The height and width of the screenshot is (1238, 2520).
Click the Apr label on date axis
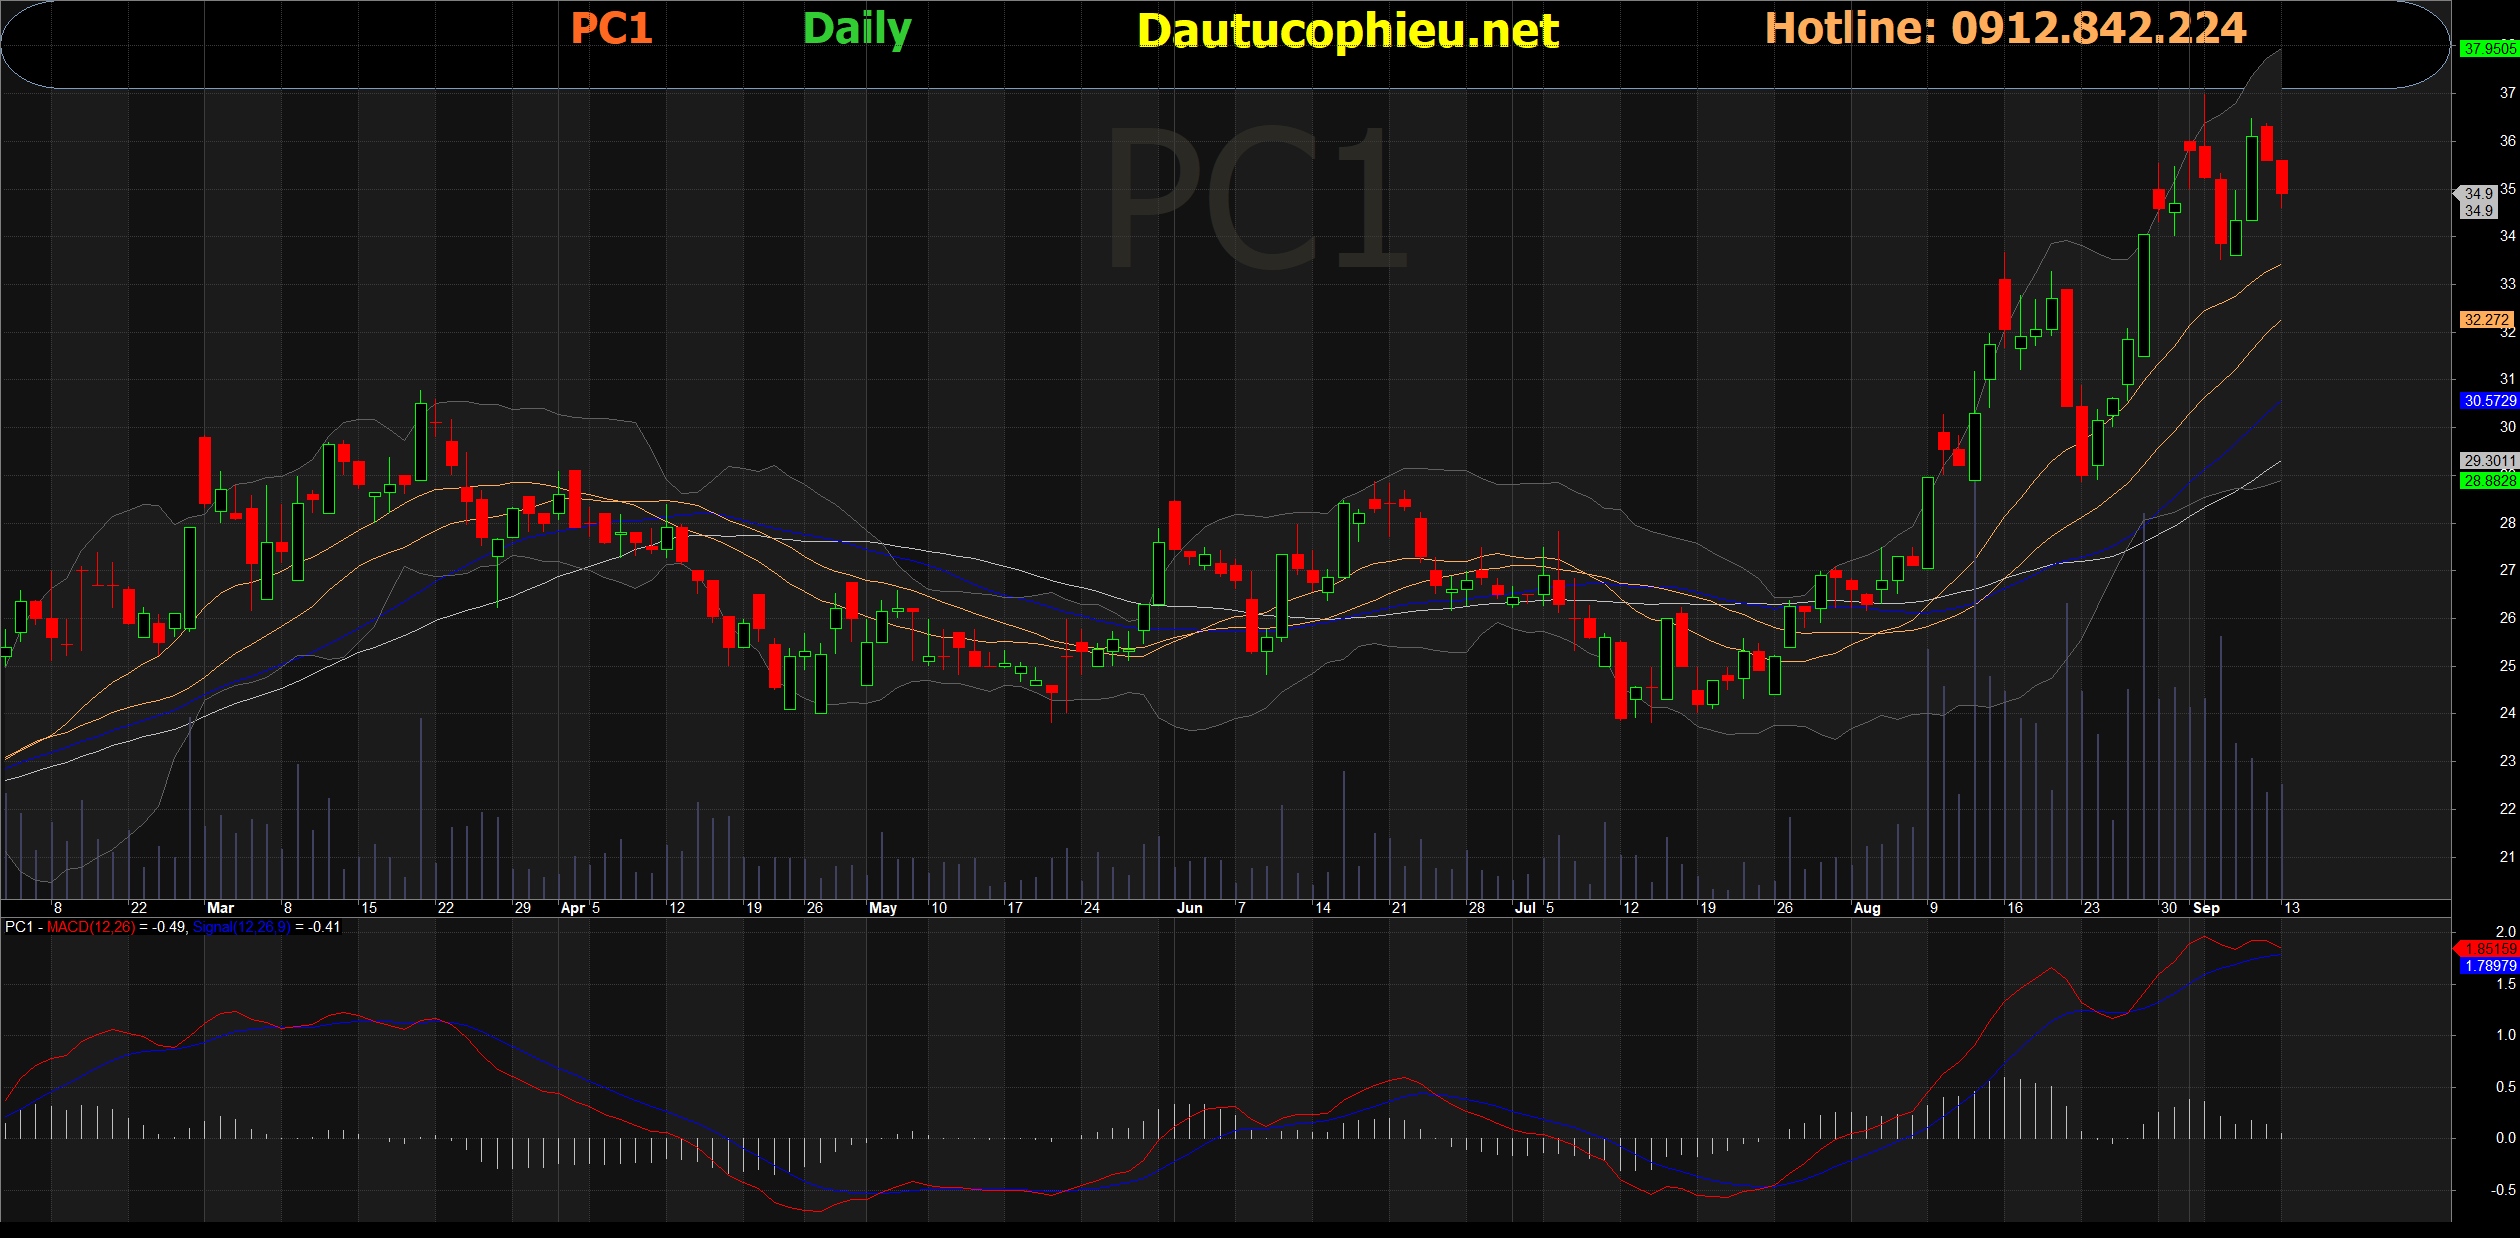(x=572, y=908)
